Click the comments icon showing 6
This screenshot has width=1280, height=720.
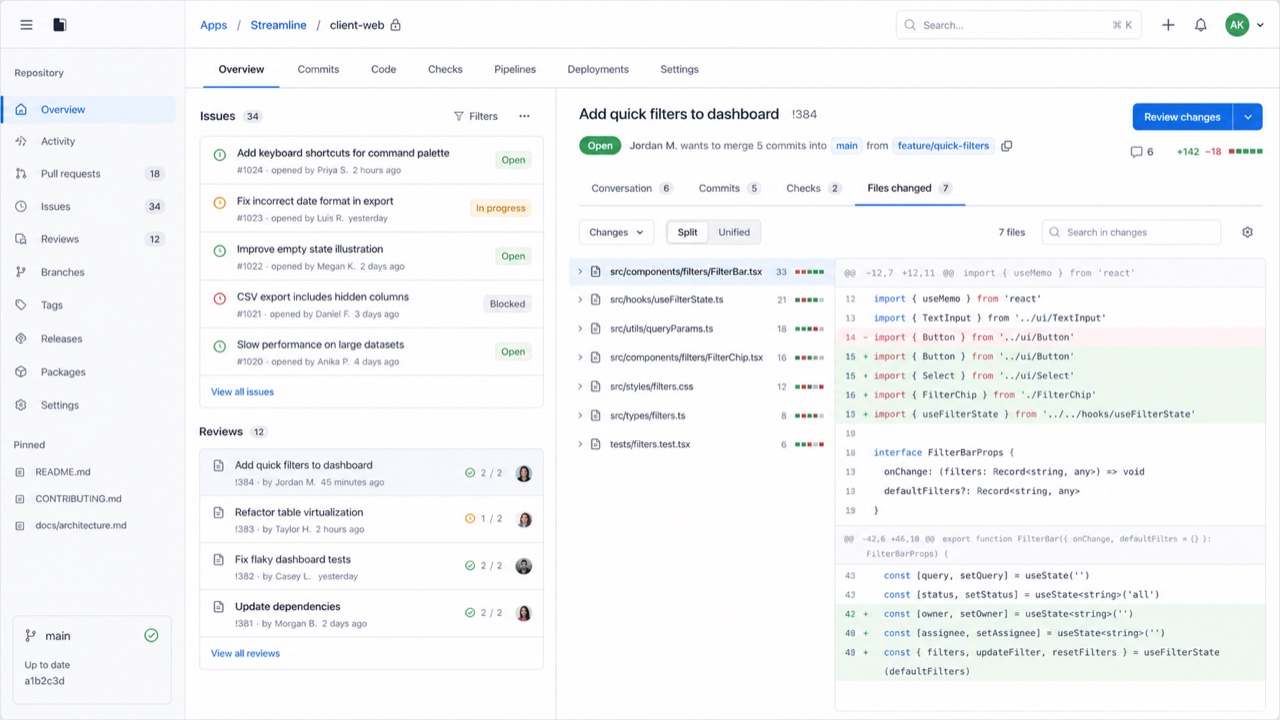[x=1136, y=152]
